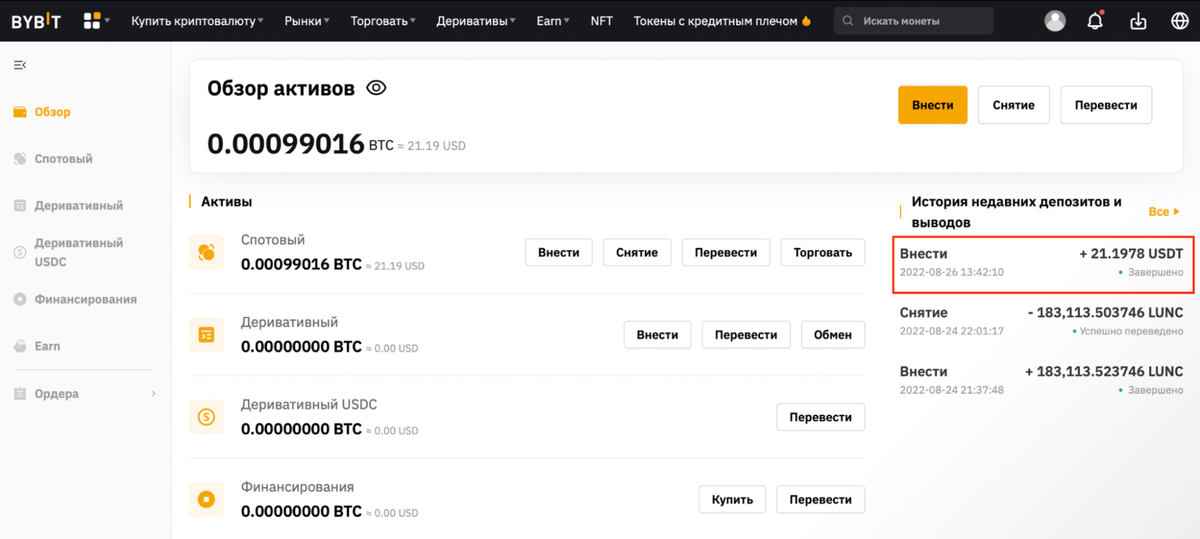This screenshot has height=539, width=1200.
Task: Click Обмен in the Деривативный row
Action: (x=832, y=334)
